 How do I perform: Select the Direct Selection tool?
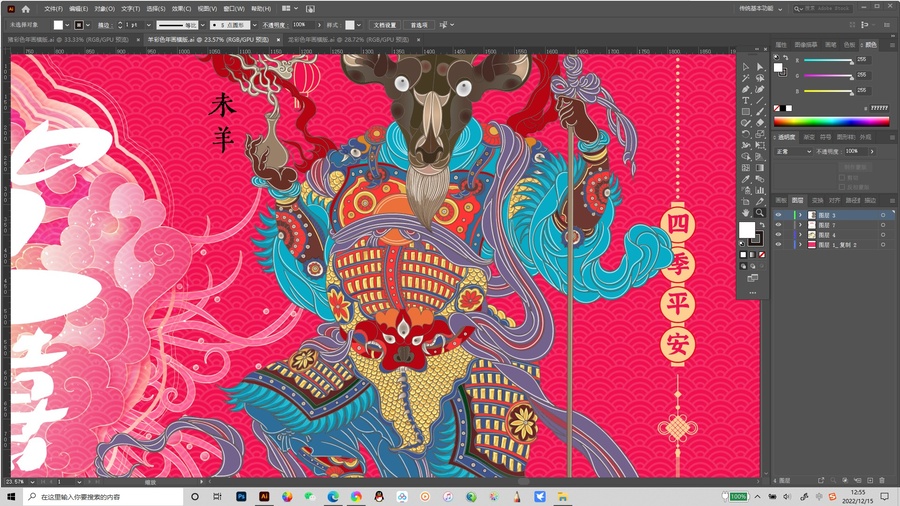tap(760, 67)
